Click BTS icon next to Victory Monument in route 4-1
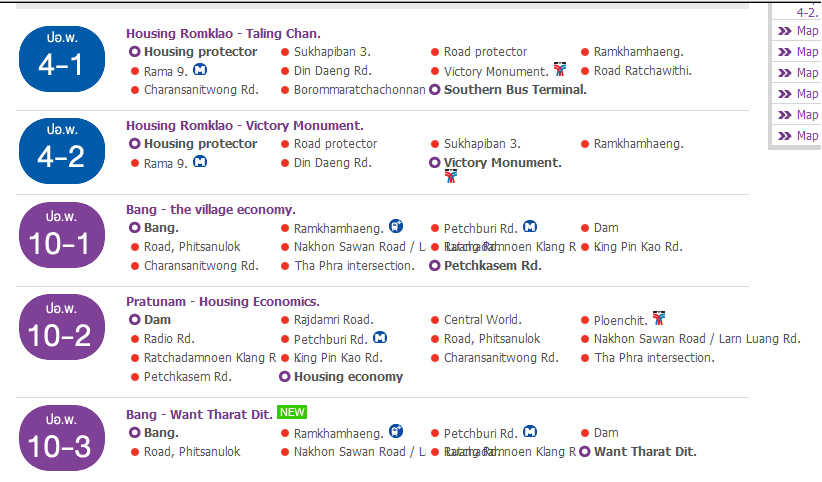This screenshot has width=822, height=482. click(x=560, y=69)
